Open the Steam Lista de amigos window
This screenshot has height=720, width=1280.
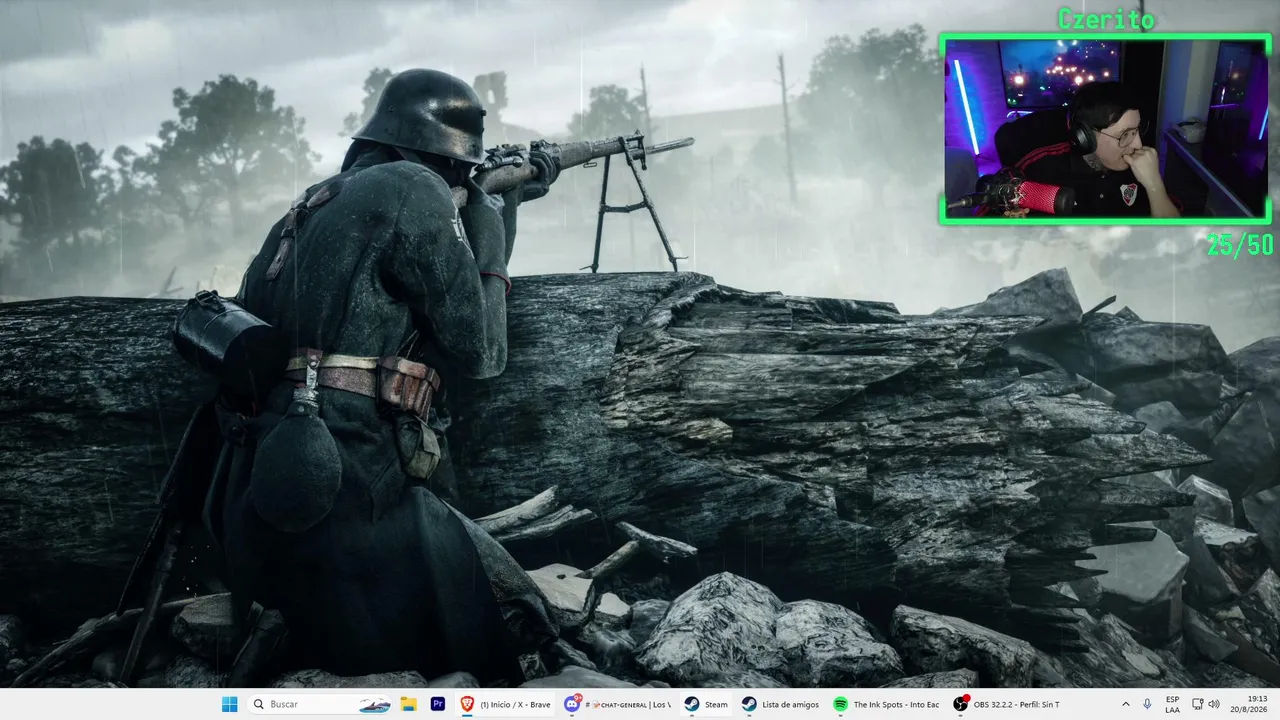781,704
